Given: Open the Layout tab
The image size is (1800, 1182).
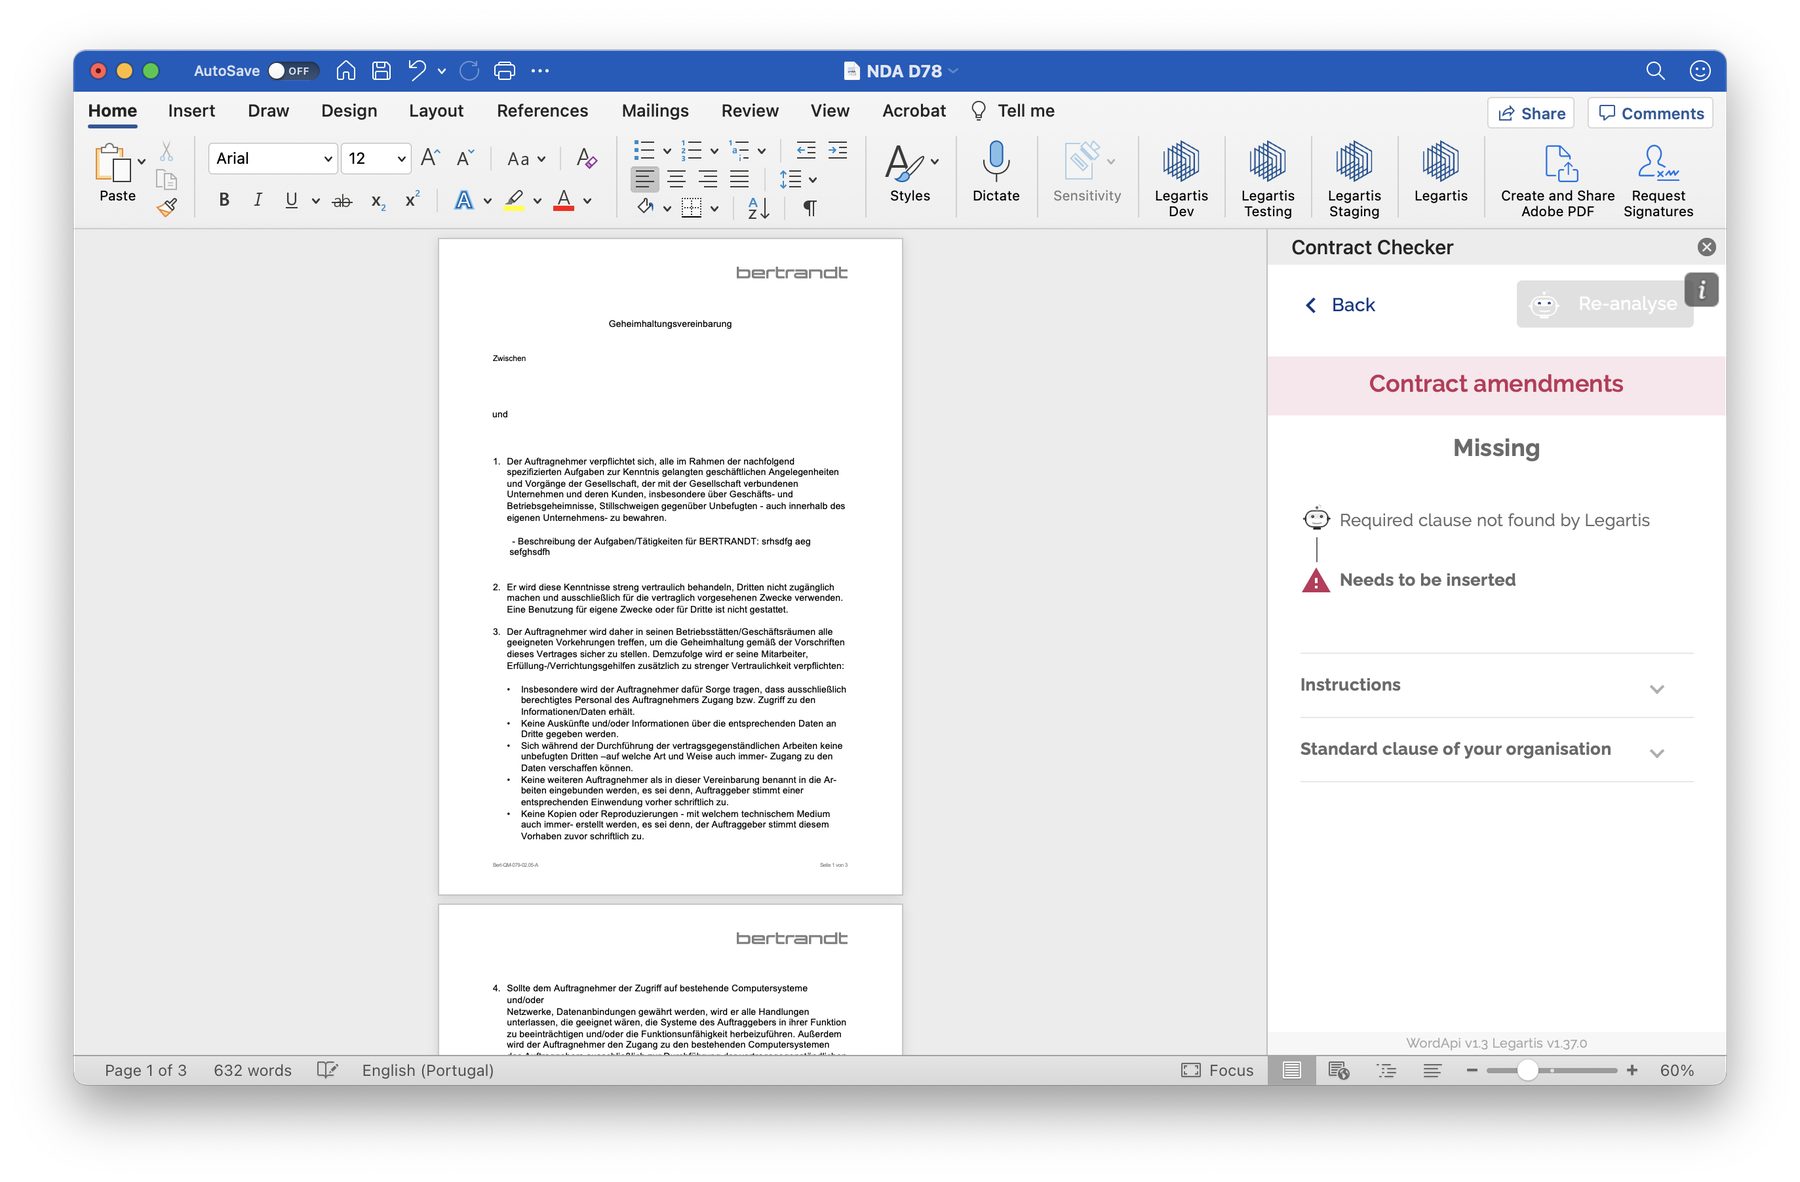Looking at the screenshot, I should click(x=436, y=111).
